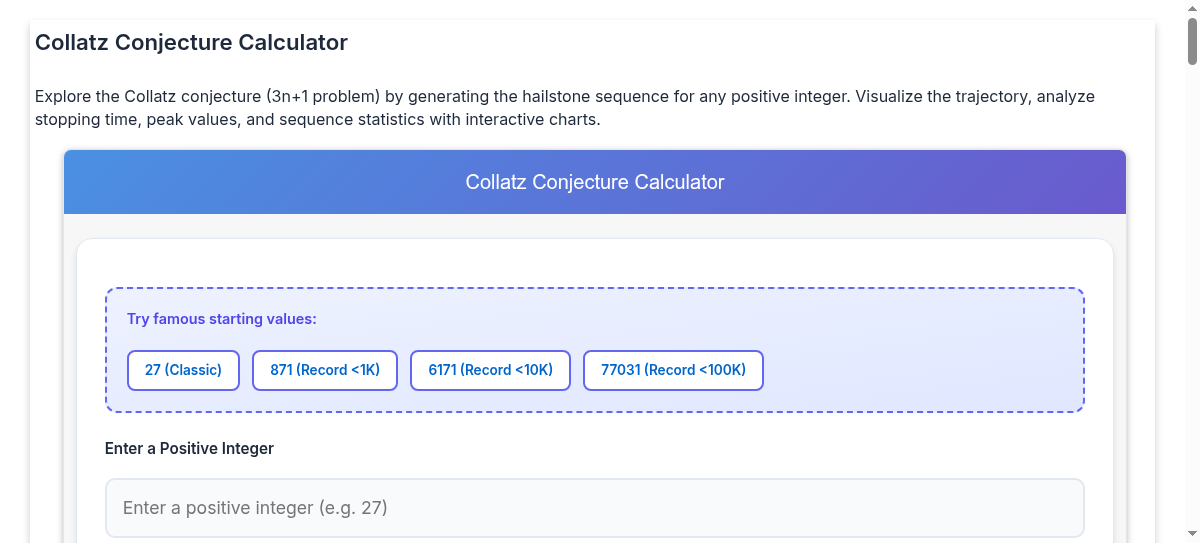Click the gradient banner calculator title
Screen dimensions: 1200x543
(x=594, y=182)
